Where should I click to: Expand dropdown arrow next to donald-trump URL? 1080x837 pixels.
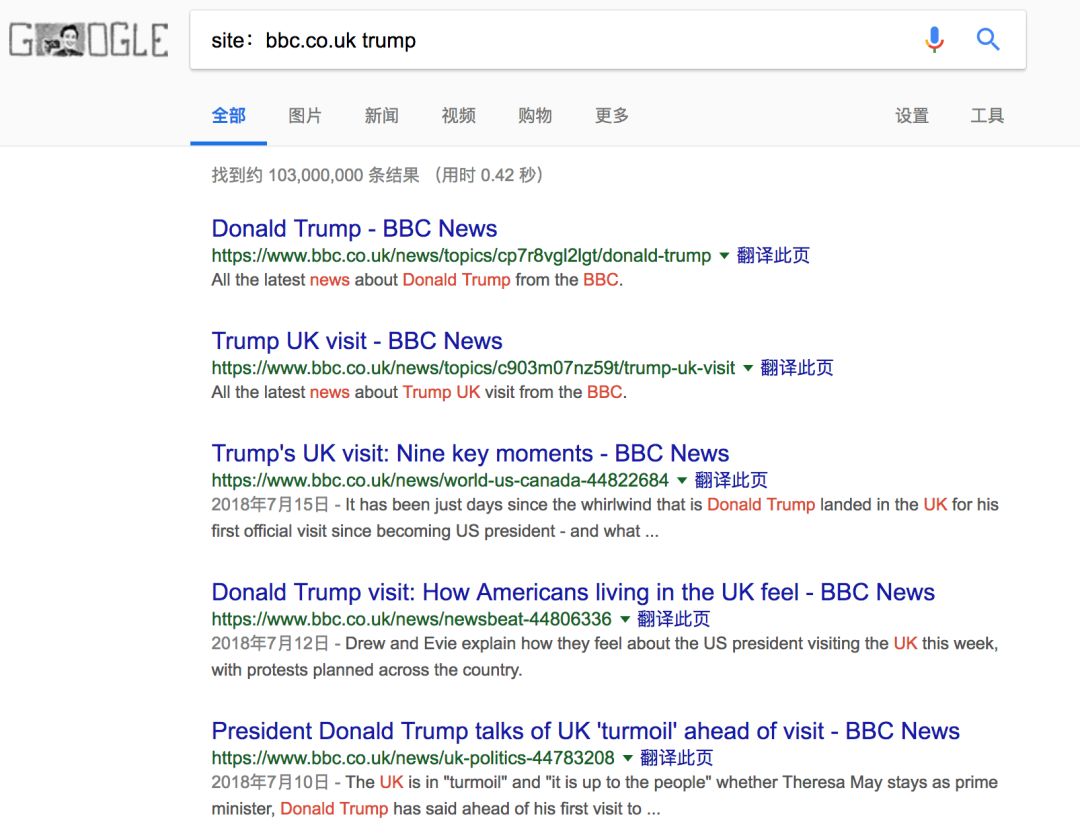[x=724, y=256]
